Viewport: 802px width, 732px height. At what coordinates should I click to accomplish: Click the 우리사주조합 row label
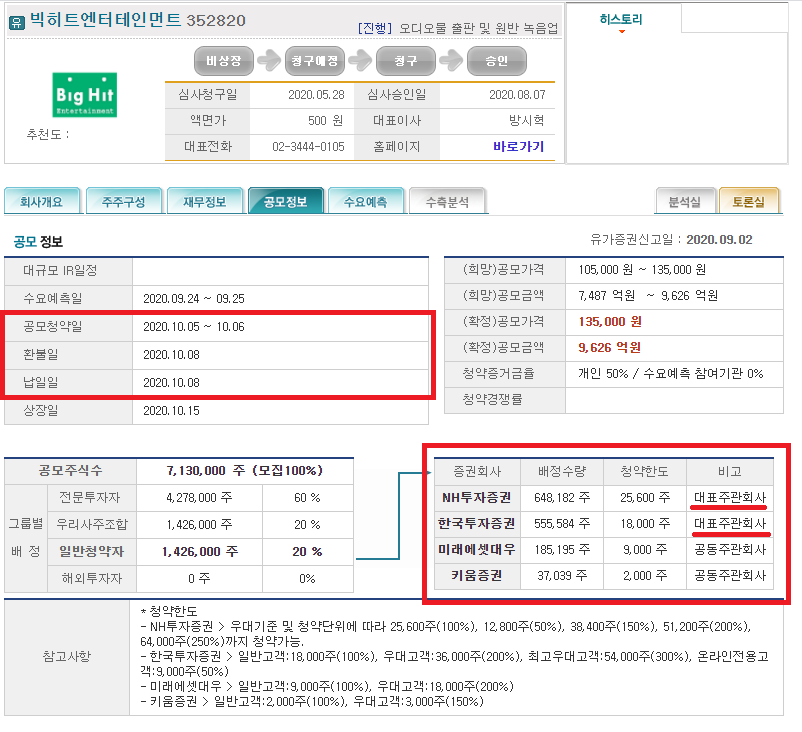pyautogui.click(x=92, y=524)
